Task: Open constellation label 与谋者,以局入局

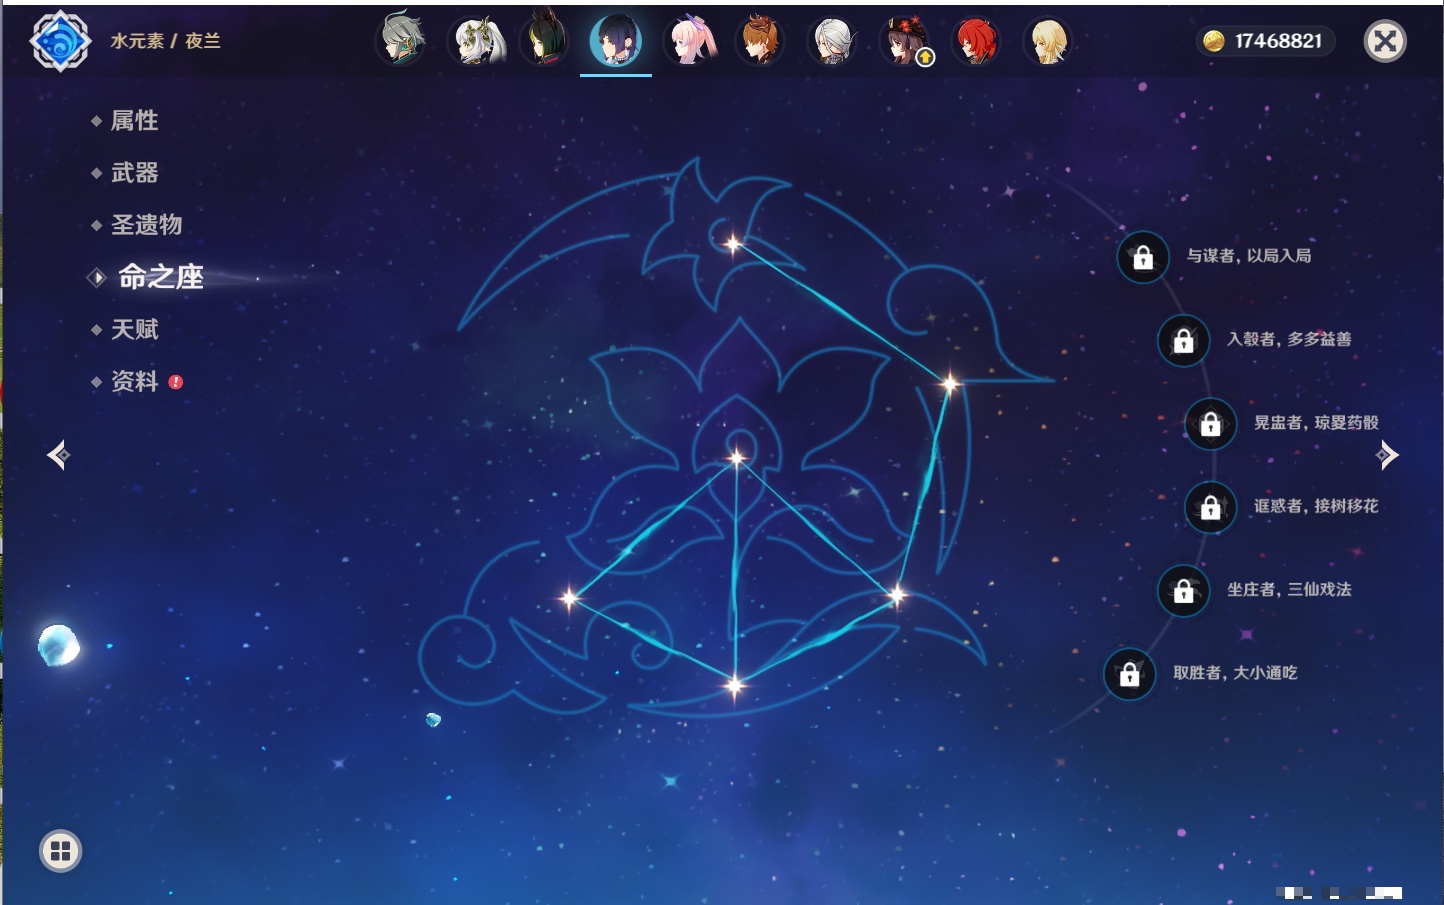Action: [x=1249, y=256]
